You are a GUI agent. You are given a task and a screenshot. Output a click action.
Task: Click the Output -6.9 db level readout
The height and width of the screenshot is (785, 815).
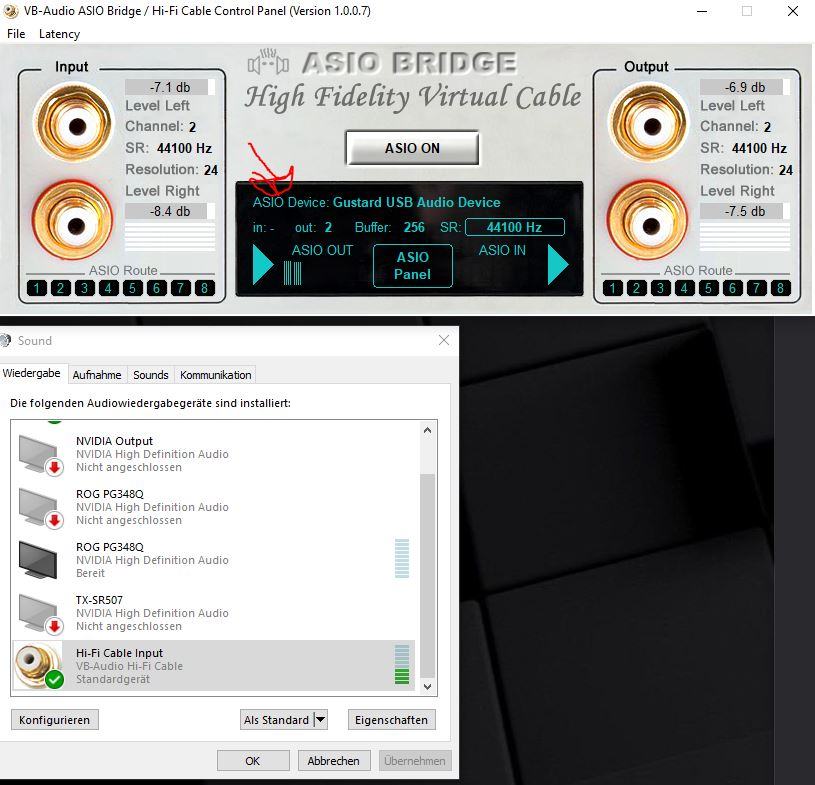745,87
